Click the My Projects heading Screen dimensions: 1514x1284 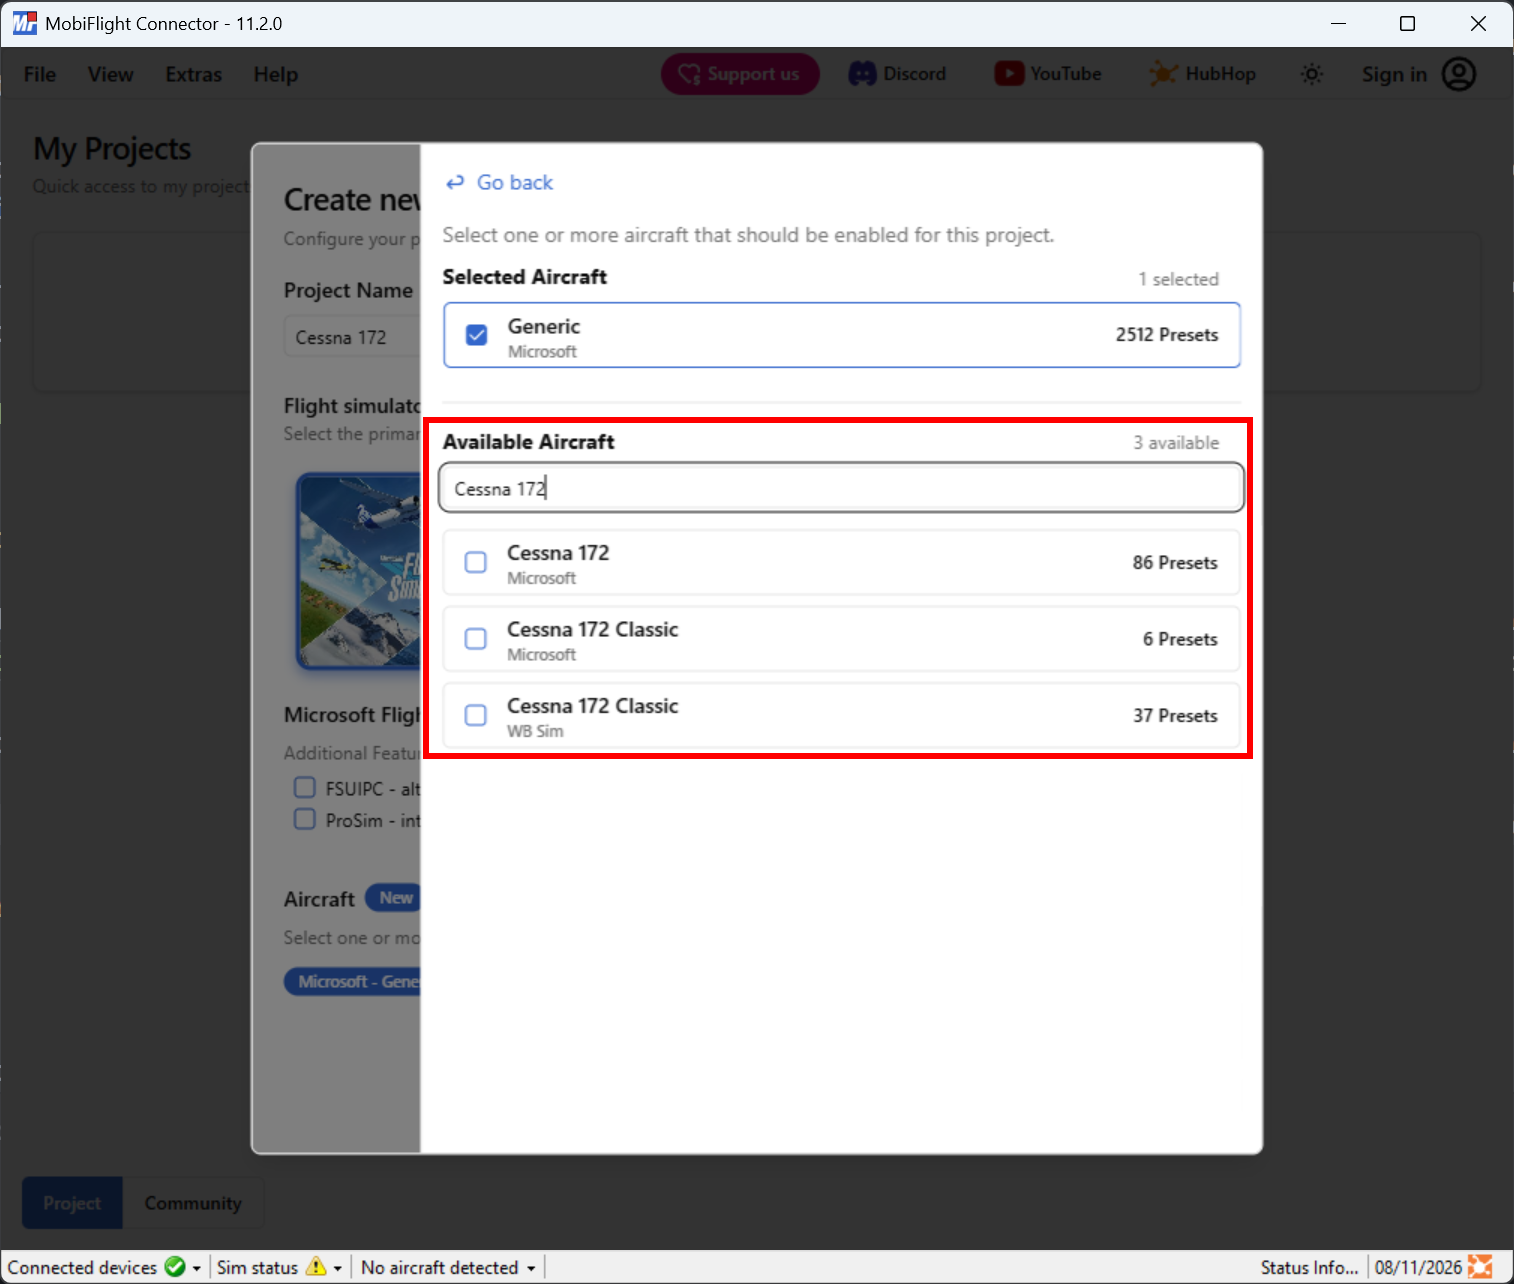[112, 149]
